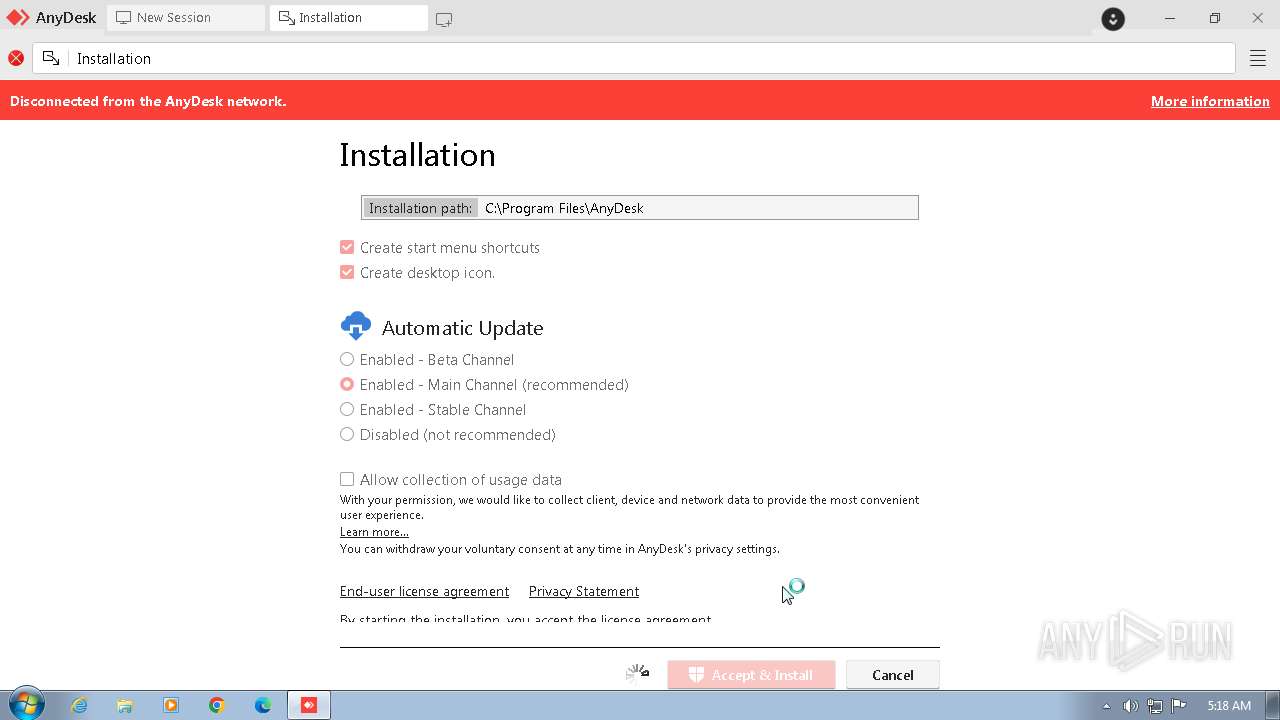
Task: Open the More information link
Action: tap(1210, 101)
